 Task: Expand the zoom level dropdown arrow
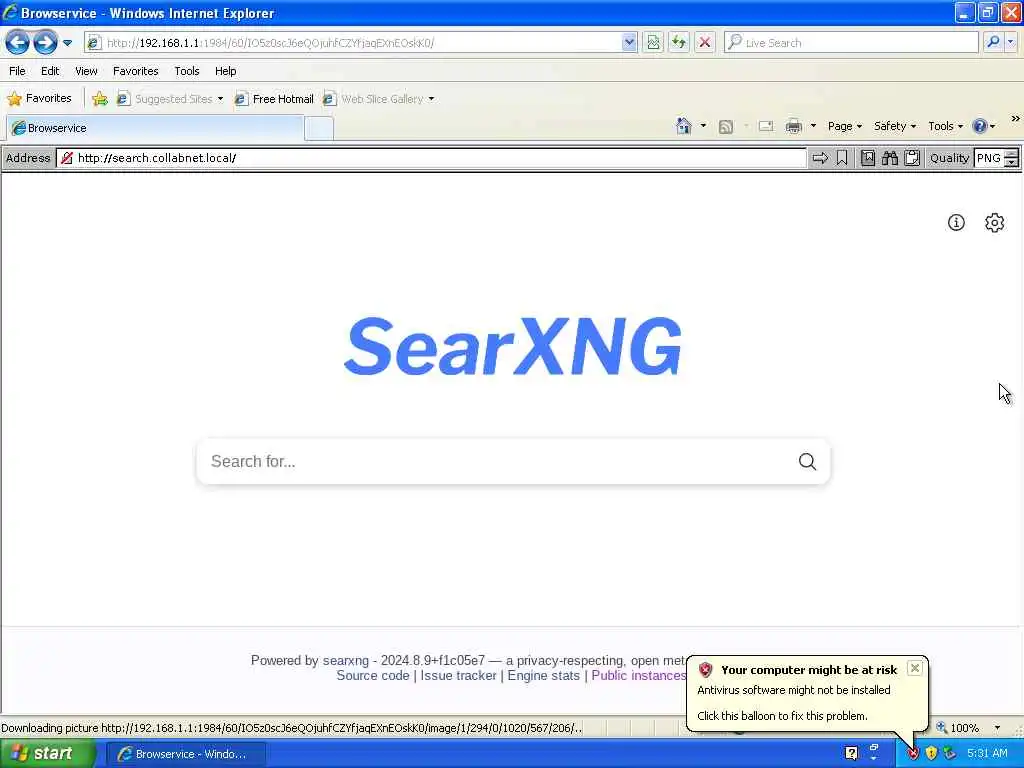coord(997,728)
